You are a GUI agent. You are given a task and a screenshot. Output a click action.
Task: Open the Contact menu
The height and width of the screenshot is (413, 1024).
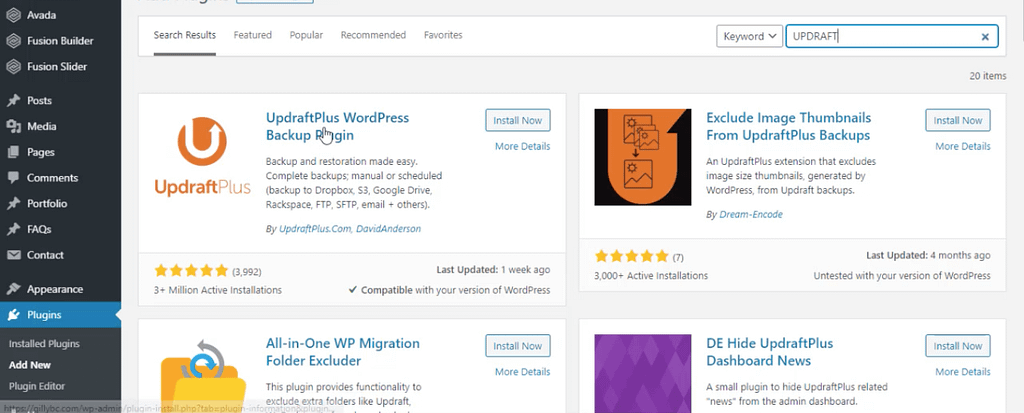(60, 256)
